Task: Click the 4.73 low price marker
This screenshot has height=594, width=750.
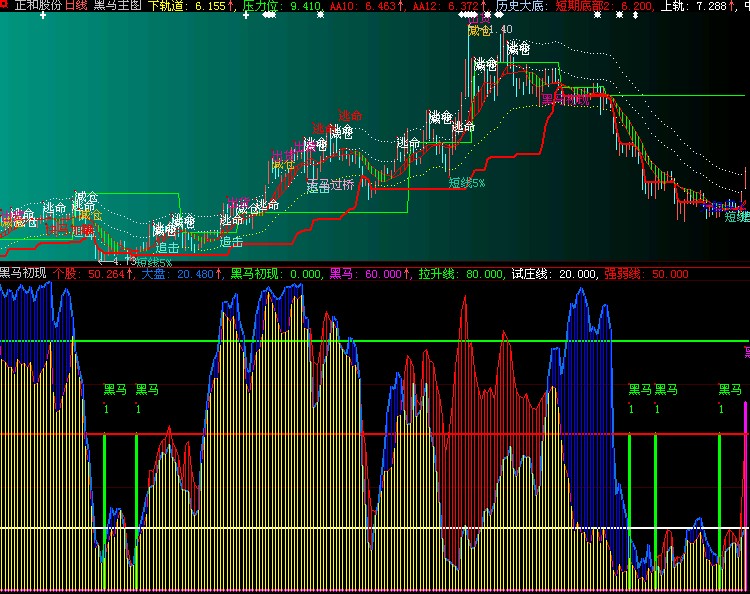Action: click(x=118, y=261)
